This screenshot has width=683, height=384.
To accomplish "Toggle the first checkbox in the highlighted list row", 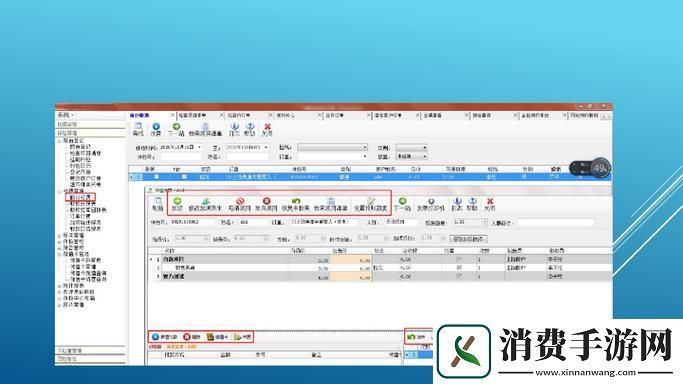I will coord(156,177).
